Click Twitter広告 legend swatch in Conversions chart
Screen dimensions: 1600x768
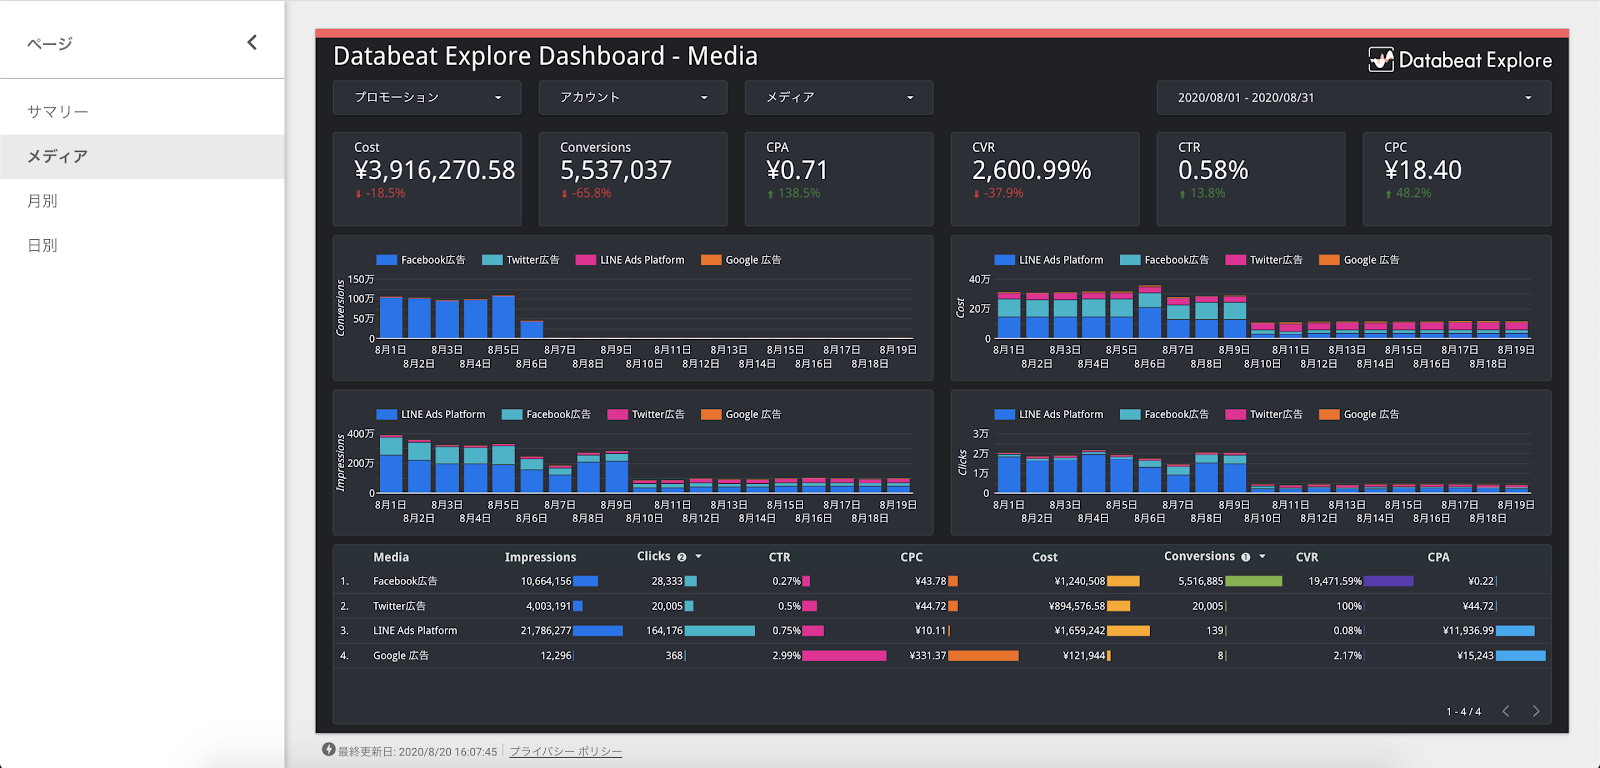tap(492, 260)
